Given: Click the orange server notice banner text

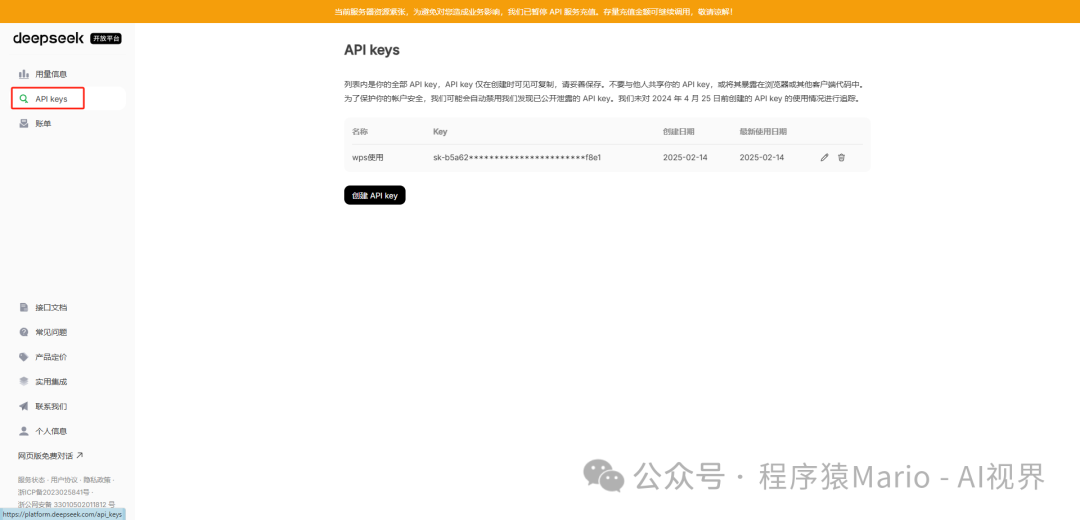Looking at the screenshot, I should pyautogui.click(x=533, y=12).
